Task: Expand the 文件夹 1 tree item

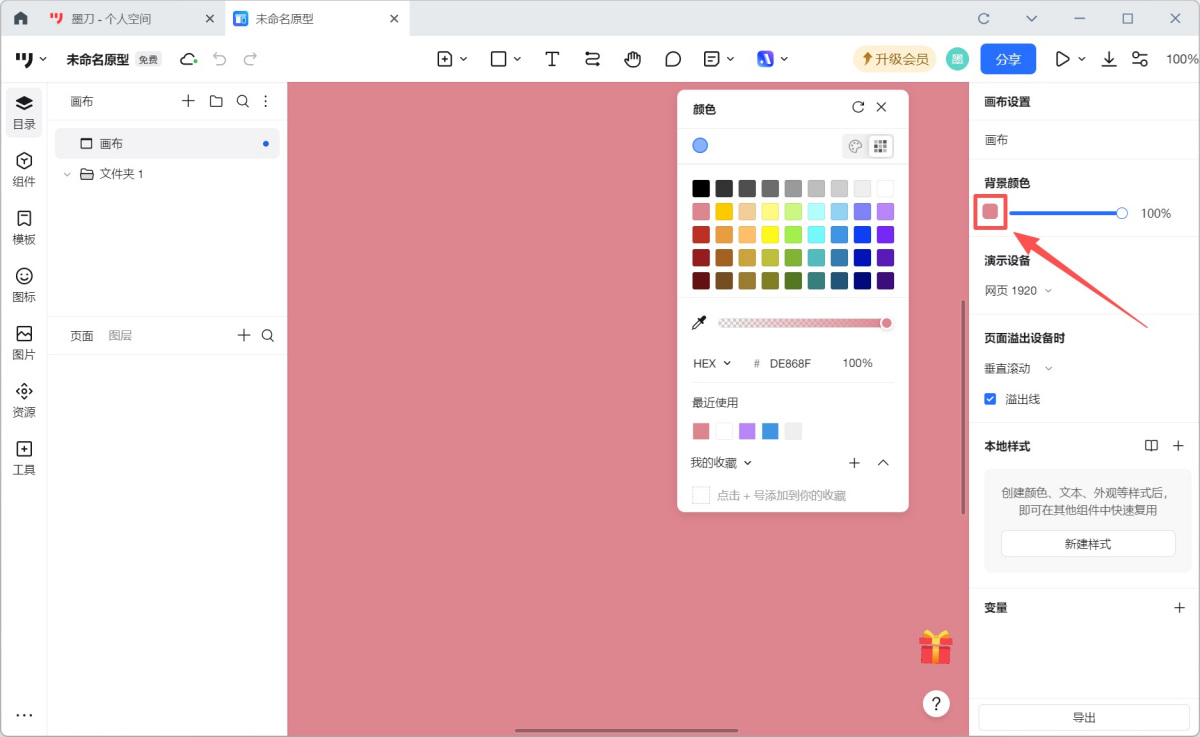Action: pyautogui.click(x=68, y=174)
